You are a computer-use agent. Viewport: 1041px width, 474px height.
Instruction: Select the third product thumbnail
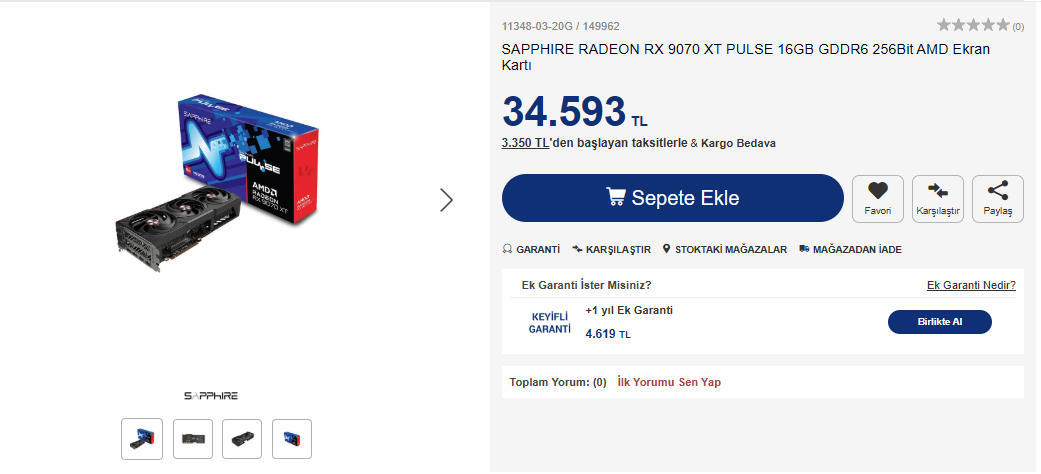[242, 439]
